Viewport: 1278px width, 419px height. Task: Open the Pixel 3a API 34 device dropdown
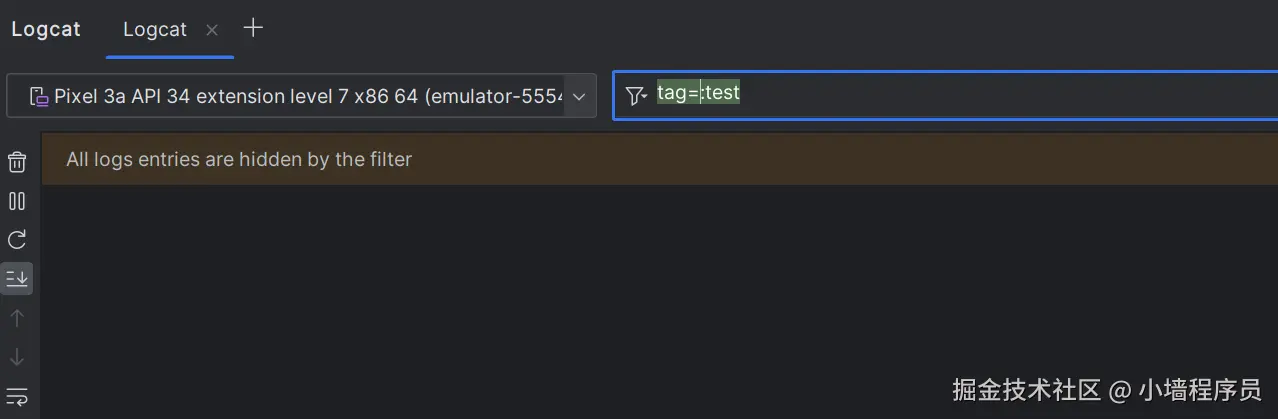click(x=300, y=96)
